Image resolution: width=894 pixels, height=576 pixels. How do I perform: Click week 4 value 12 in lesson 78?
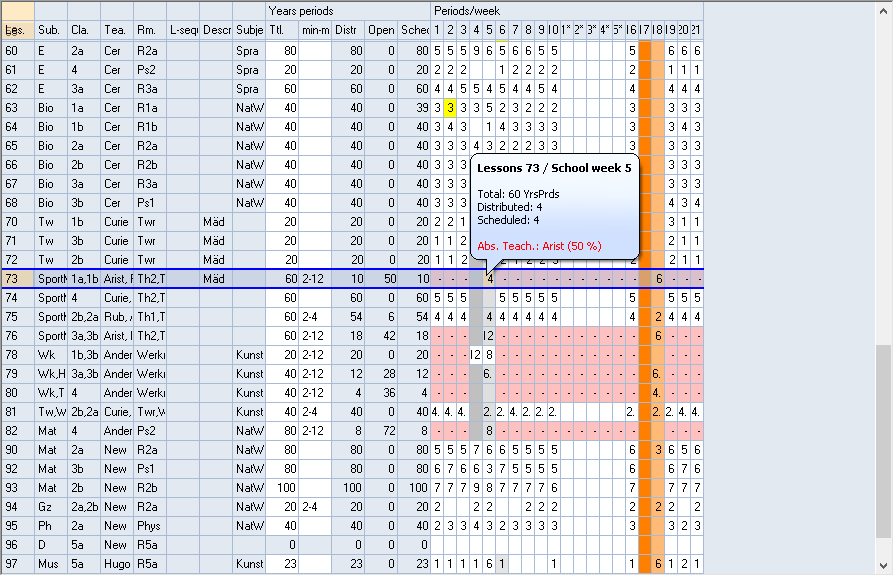(476, 355)
